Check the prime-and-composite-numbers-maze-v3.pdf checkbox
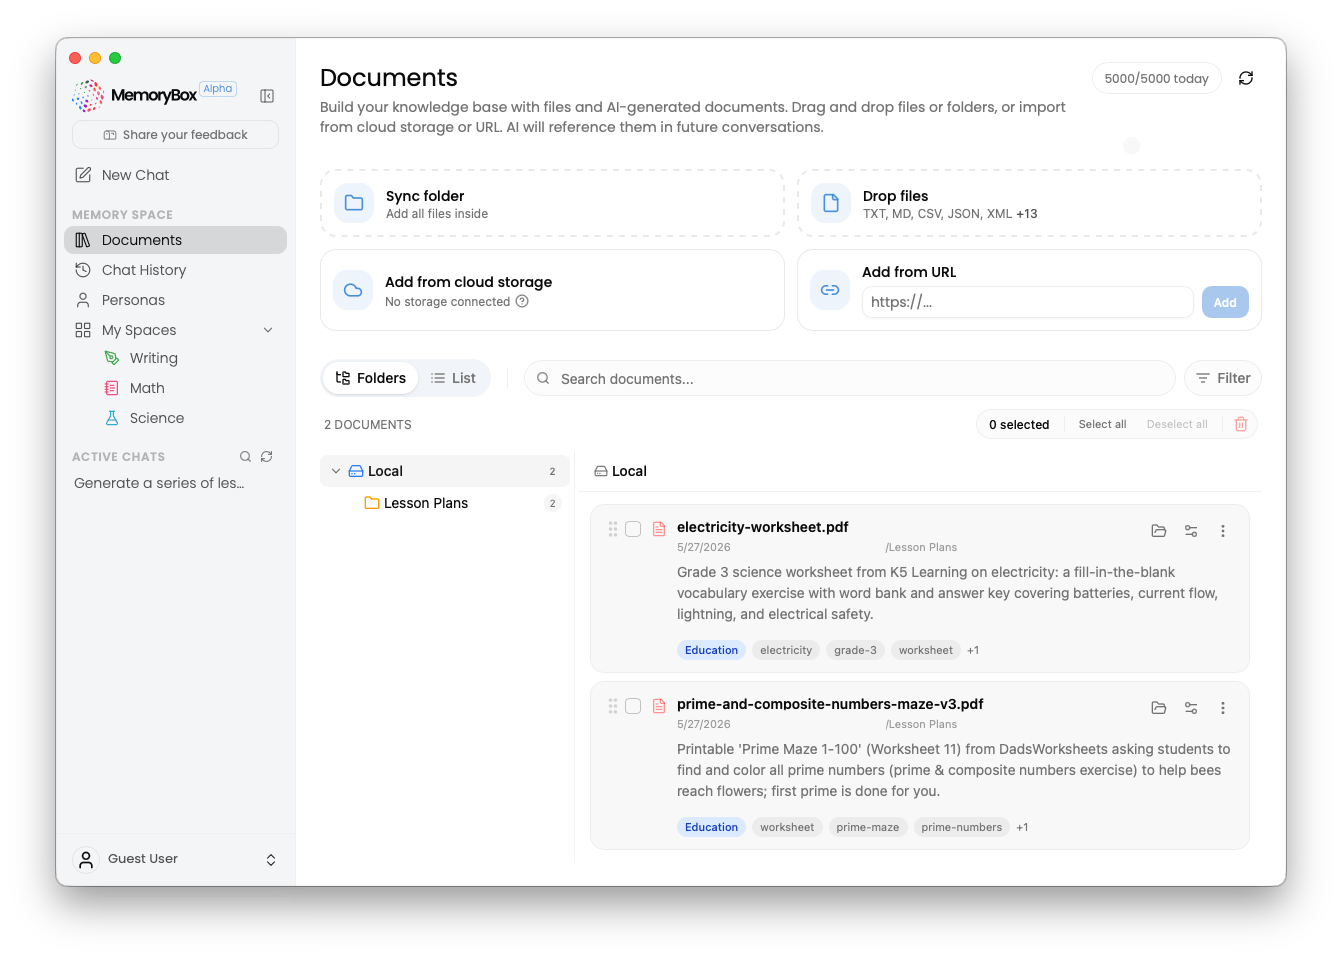 coord(633,706)
